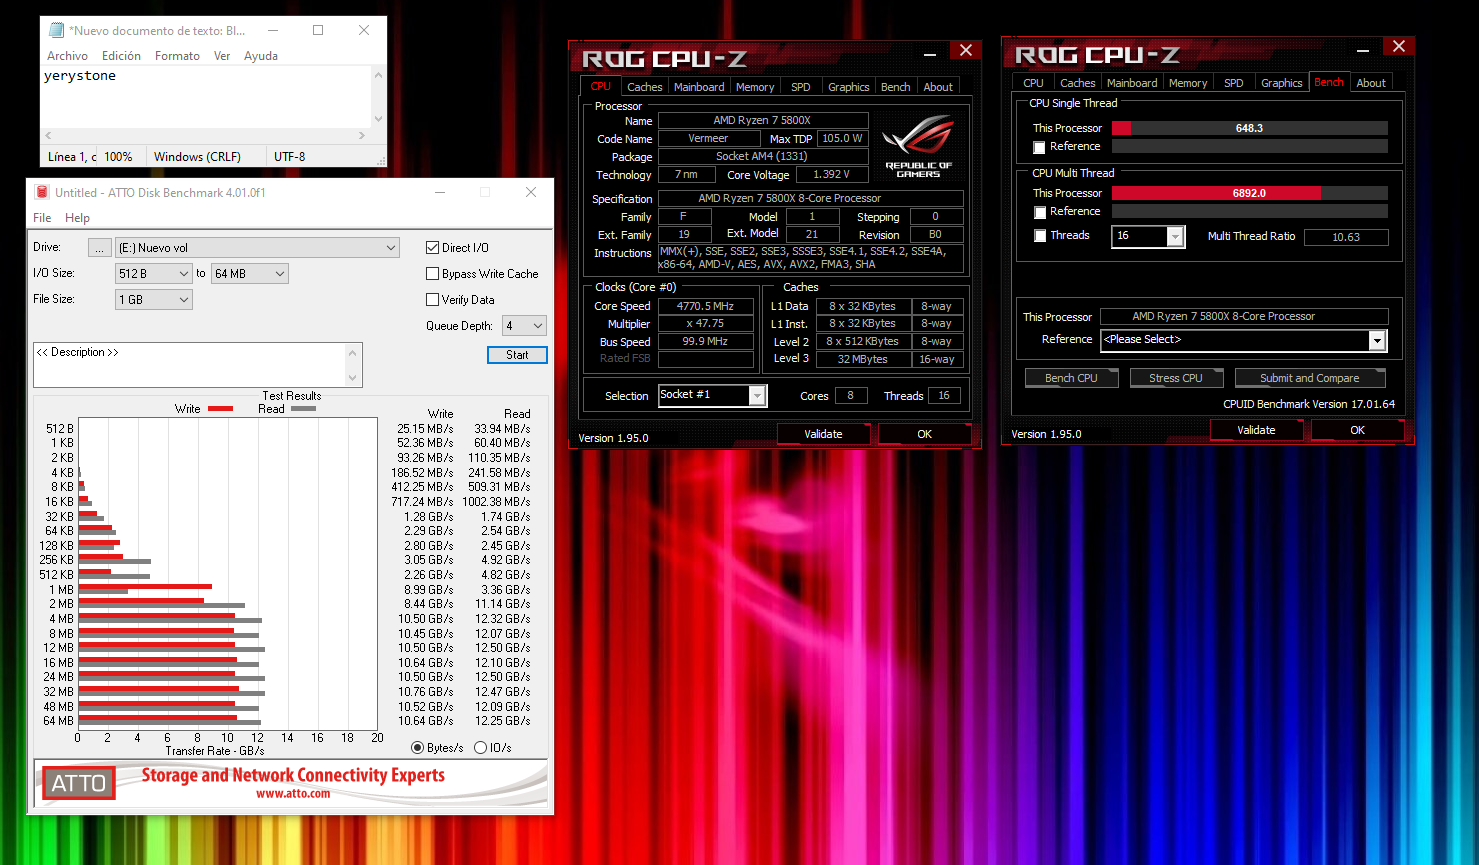Check the CPU Single Thread Reference checkbox
Screen dimensions: 1479x865
click(1039, 147)
